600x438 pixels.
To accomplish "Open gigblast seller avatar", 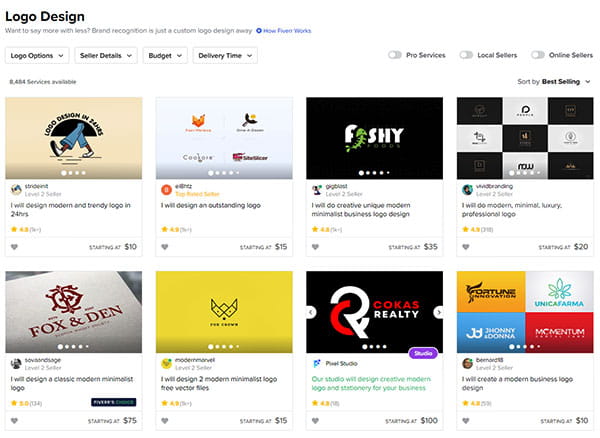I will [x=317, y=189].
